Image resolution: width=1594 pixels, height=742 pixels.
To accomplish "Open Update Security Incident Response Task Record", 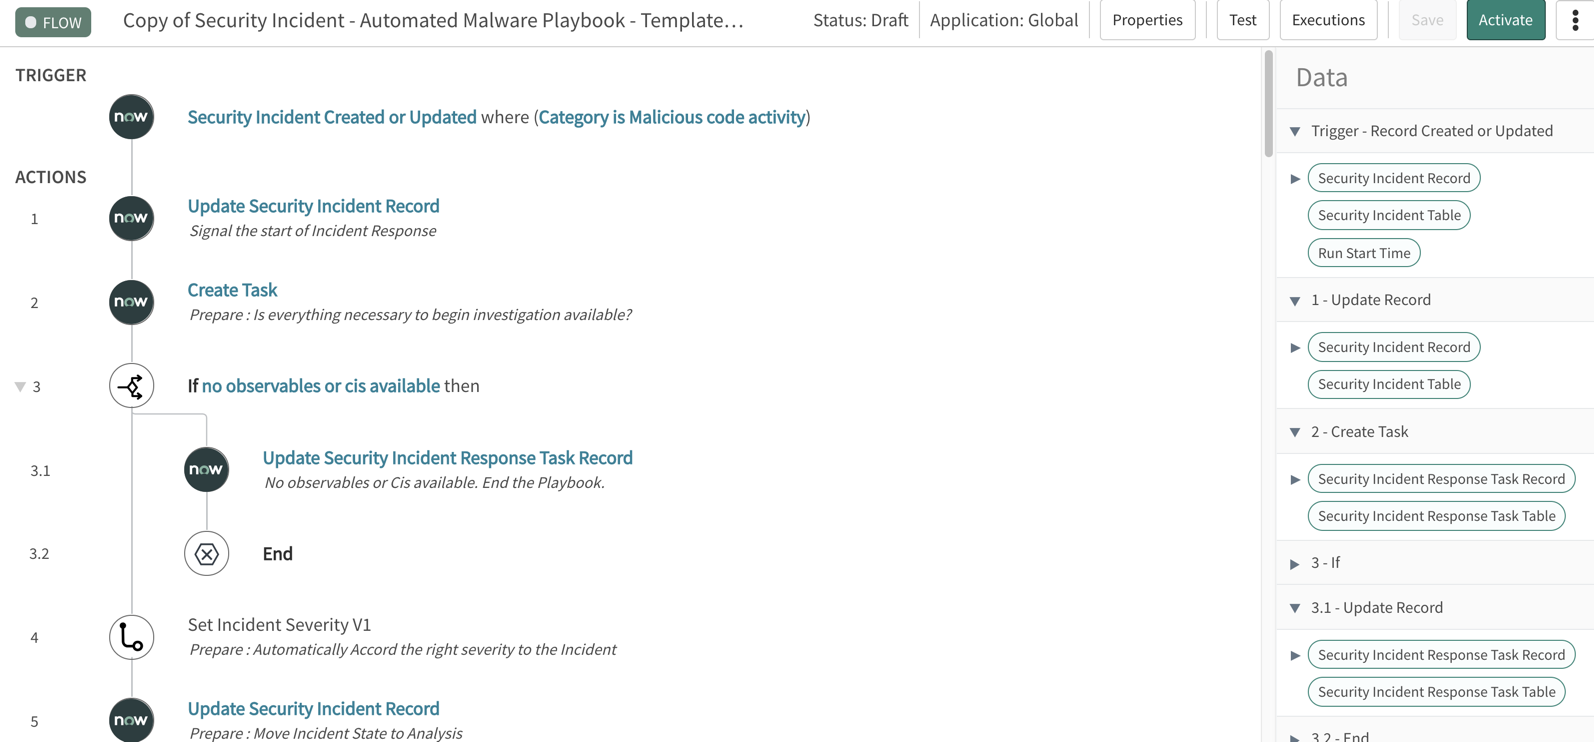I will [x=447, y=457].
